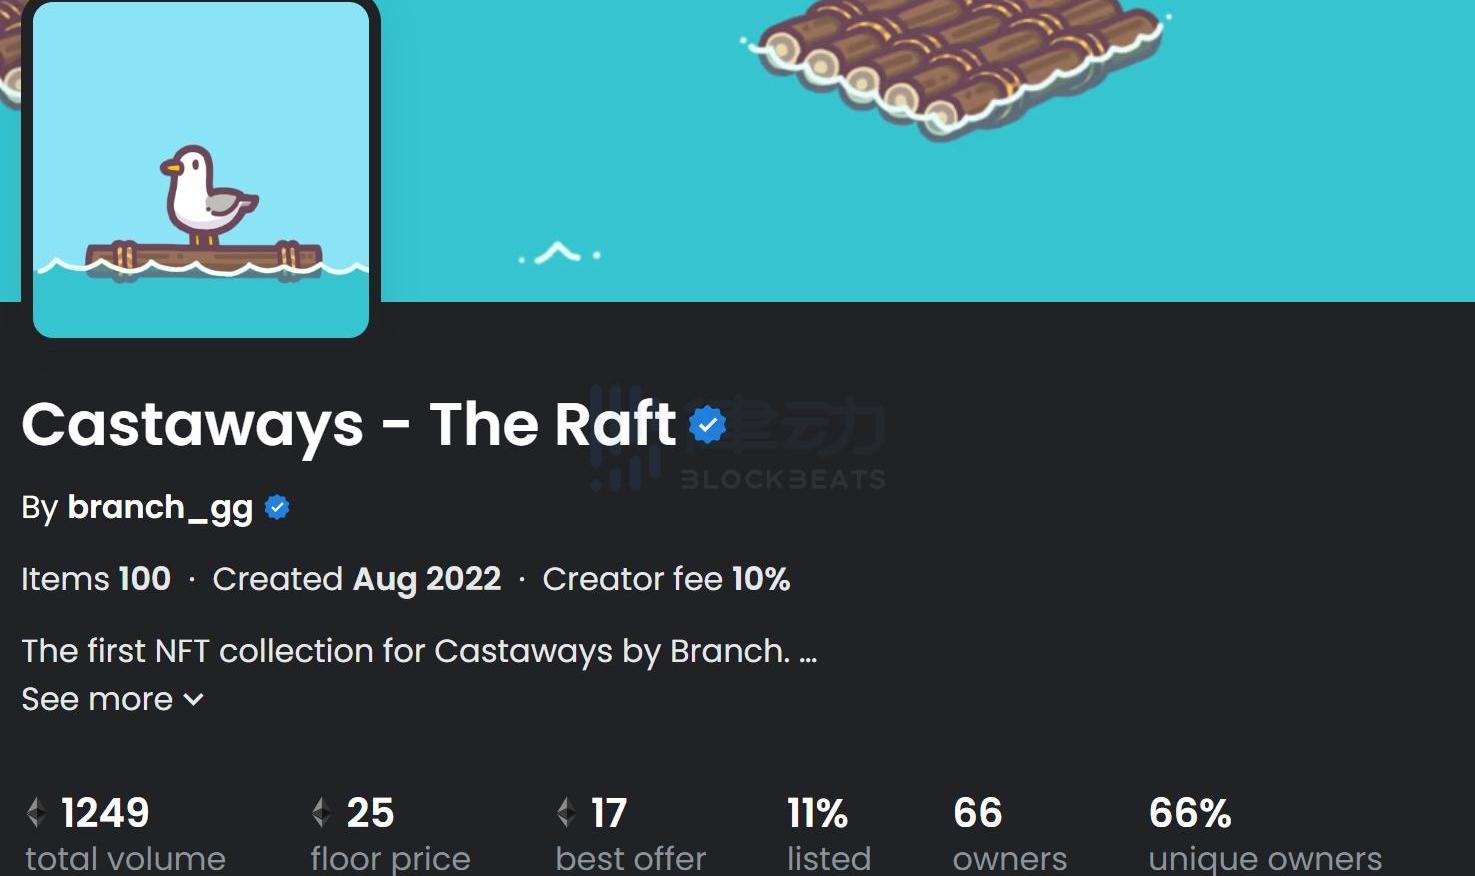This screenshot has height=876, width=1475.
Task: Click the Items 100 count
Action: click(96, 579)
